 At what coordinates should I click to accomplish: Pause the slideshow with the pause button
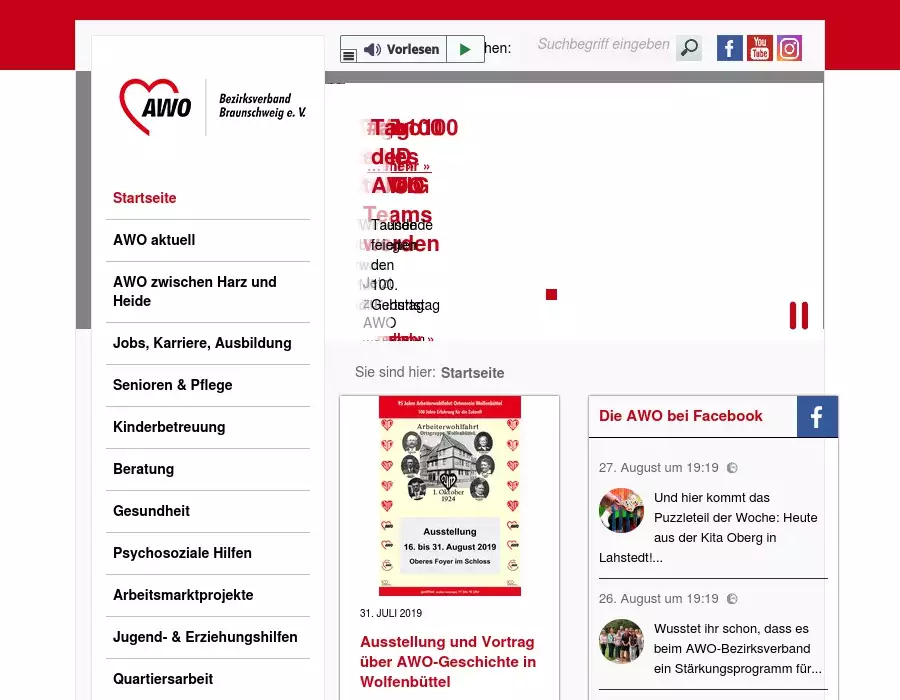tap(798, 315)
